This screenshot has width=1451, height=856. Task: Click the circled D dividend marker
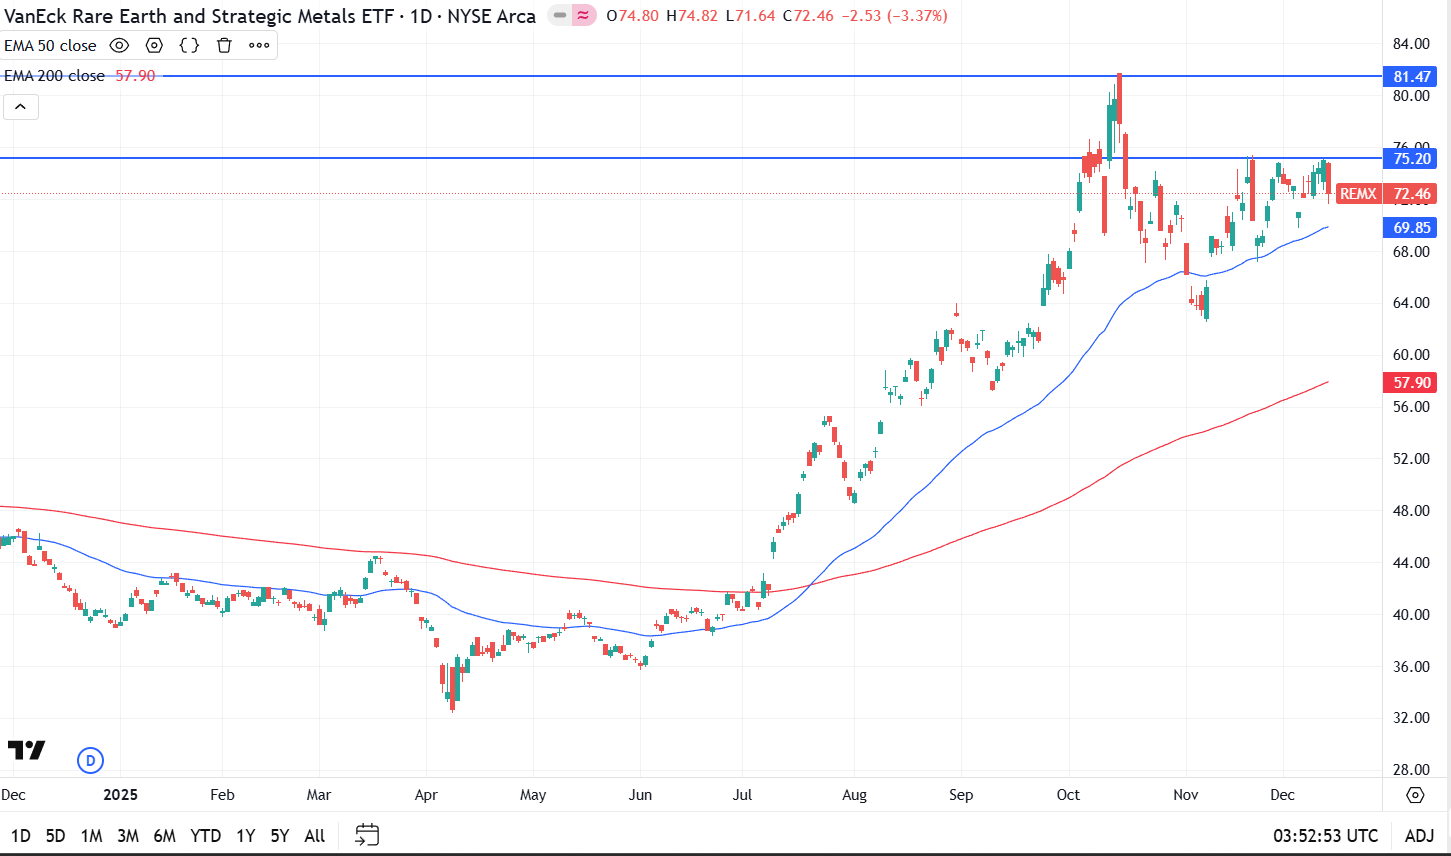pyautogui.click(x=90, y=760)
